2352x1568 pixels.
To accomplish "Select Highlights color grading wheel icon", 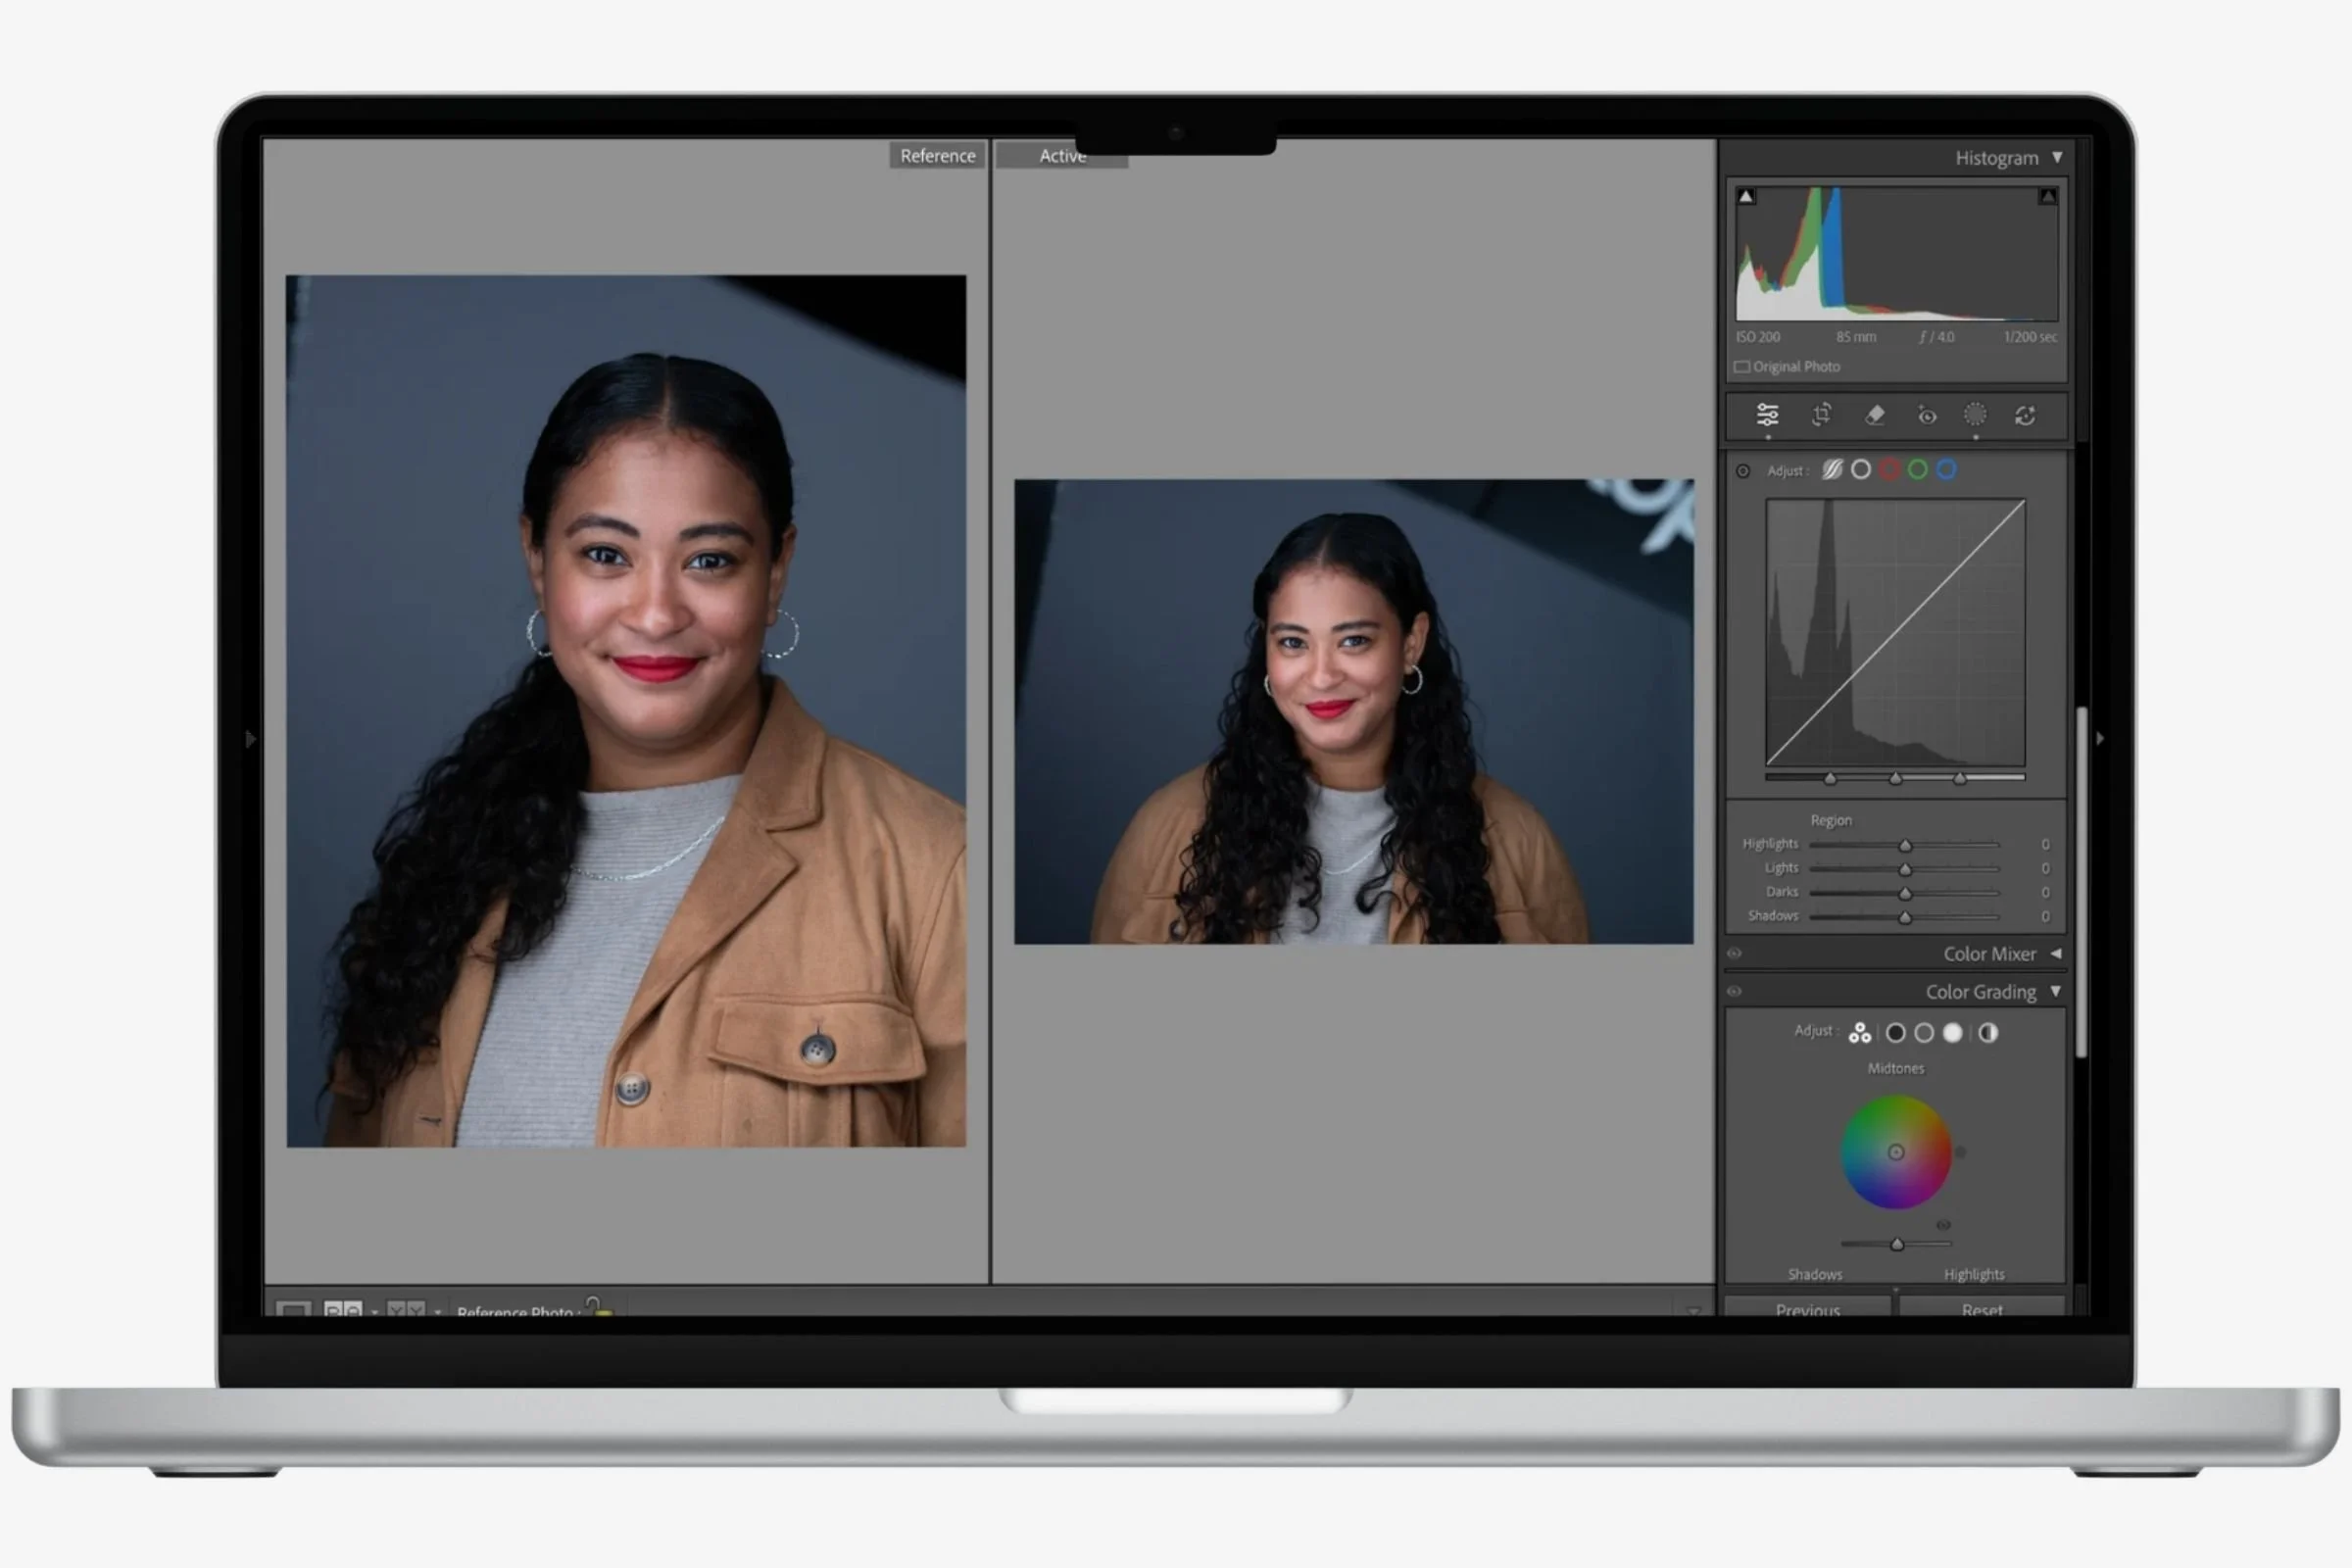I will pyautogui.click(x=1952, y=1033).
